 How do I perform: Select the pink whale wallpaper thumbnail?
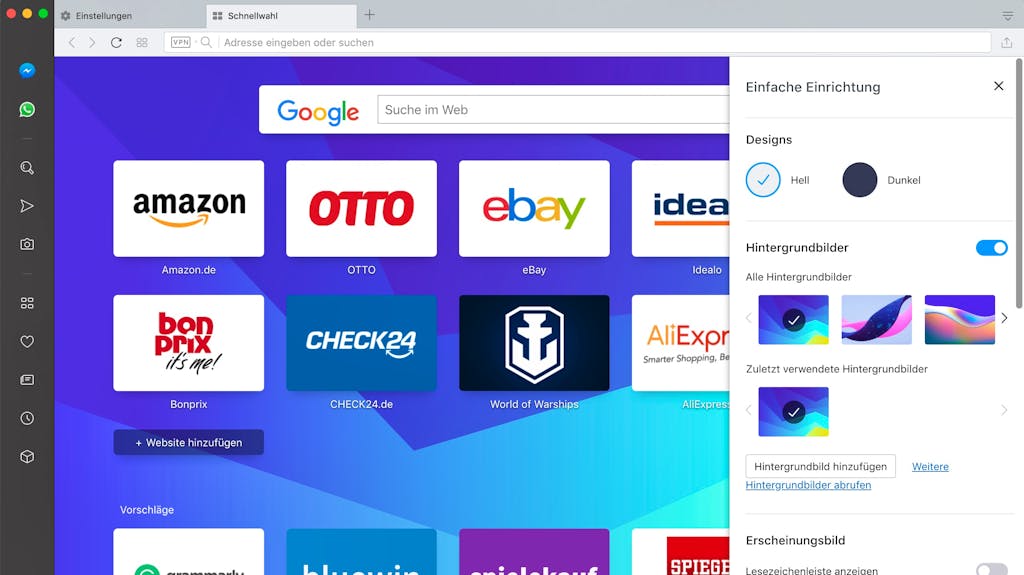tap(876, 320)
